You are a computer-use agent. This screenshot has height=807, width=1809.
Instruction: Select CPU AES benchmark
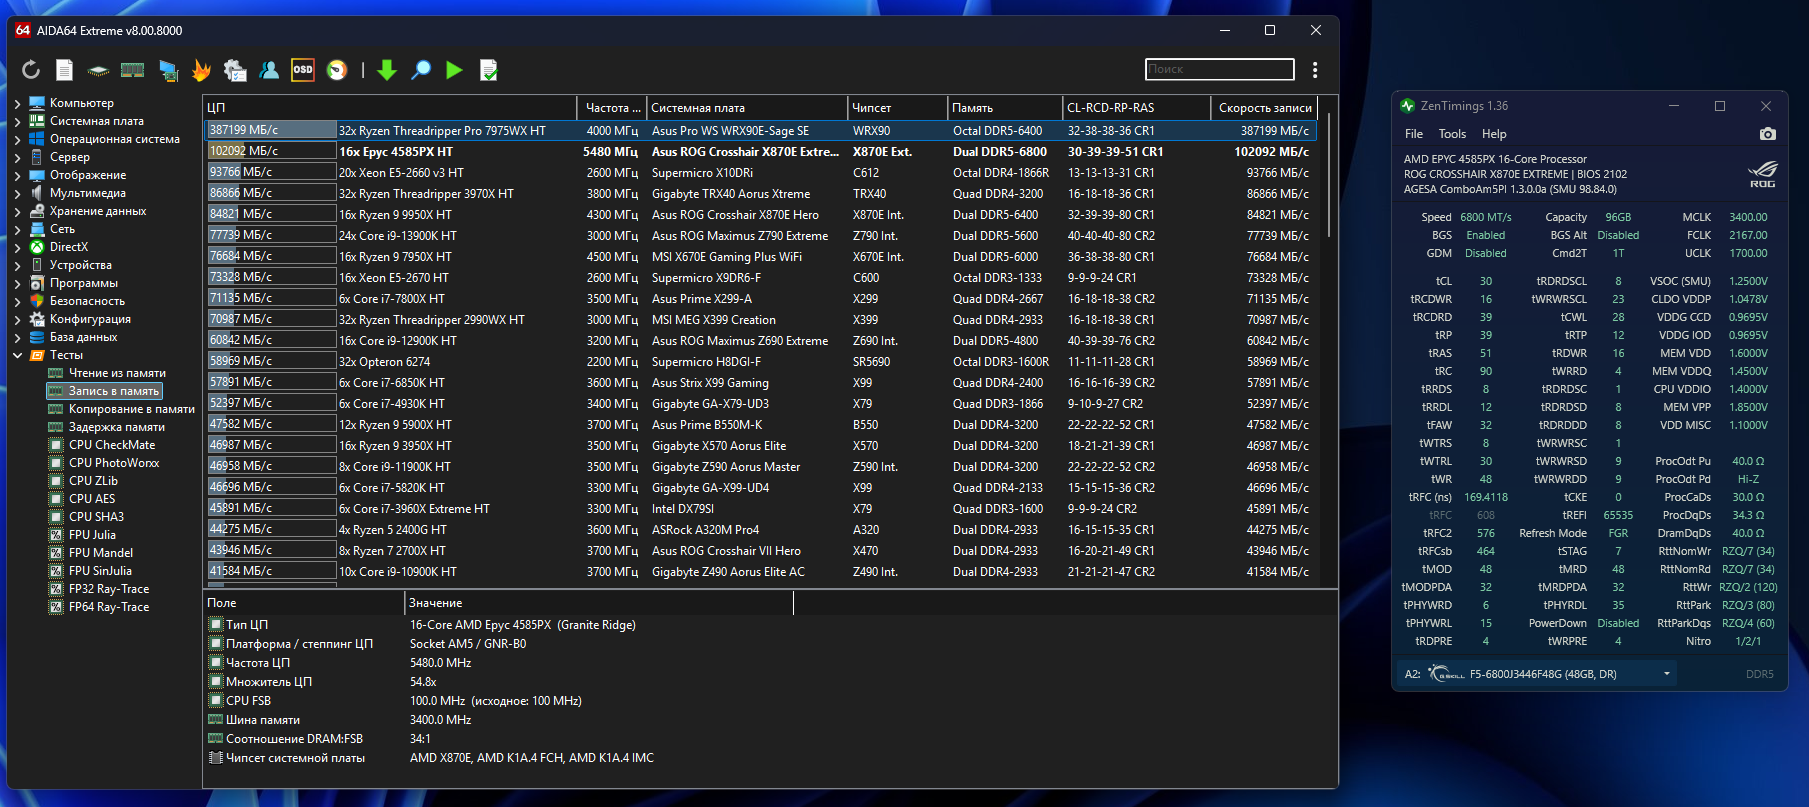click(x=92, y=499)
